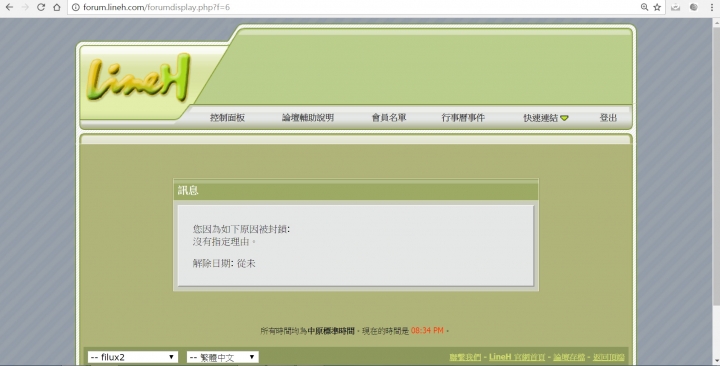Visit the LineH 官網首頁 link
Screen dimensions: 720x366
(517, 357)
